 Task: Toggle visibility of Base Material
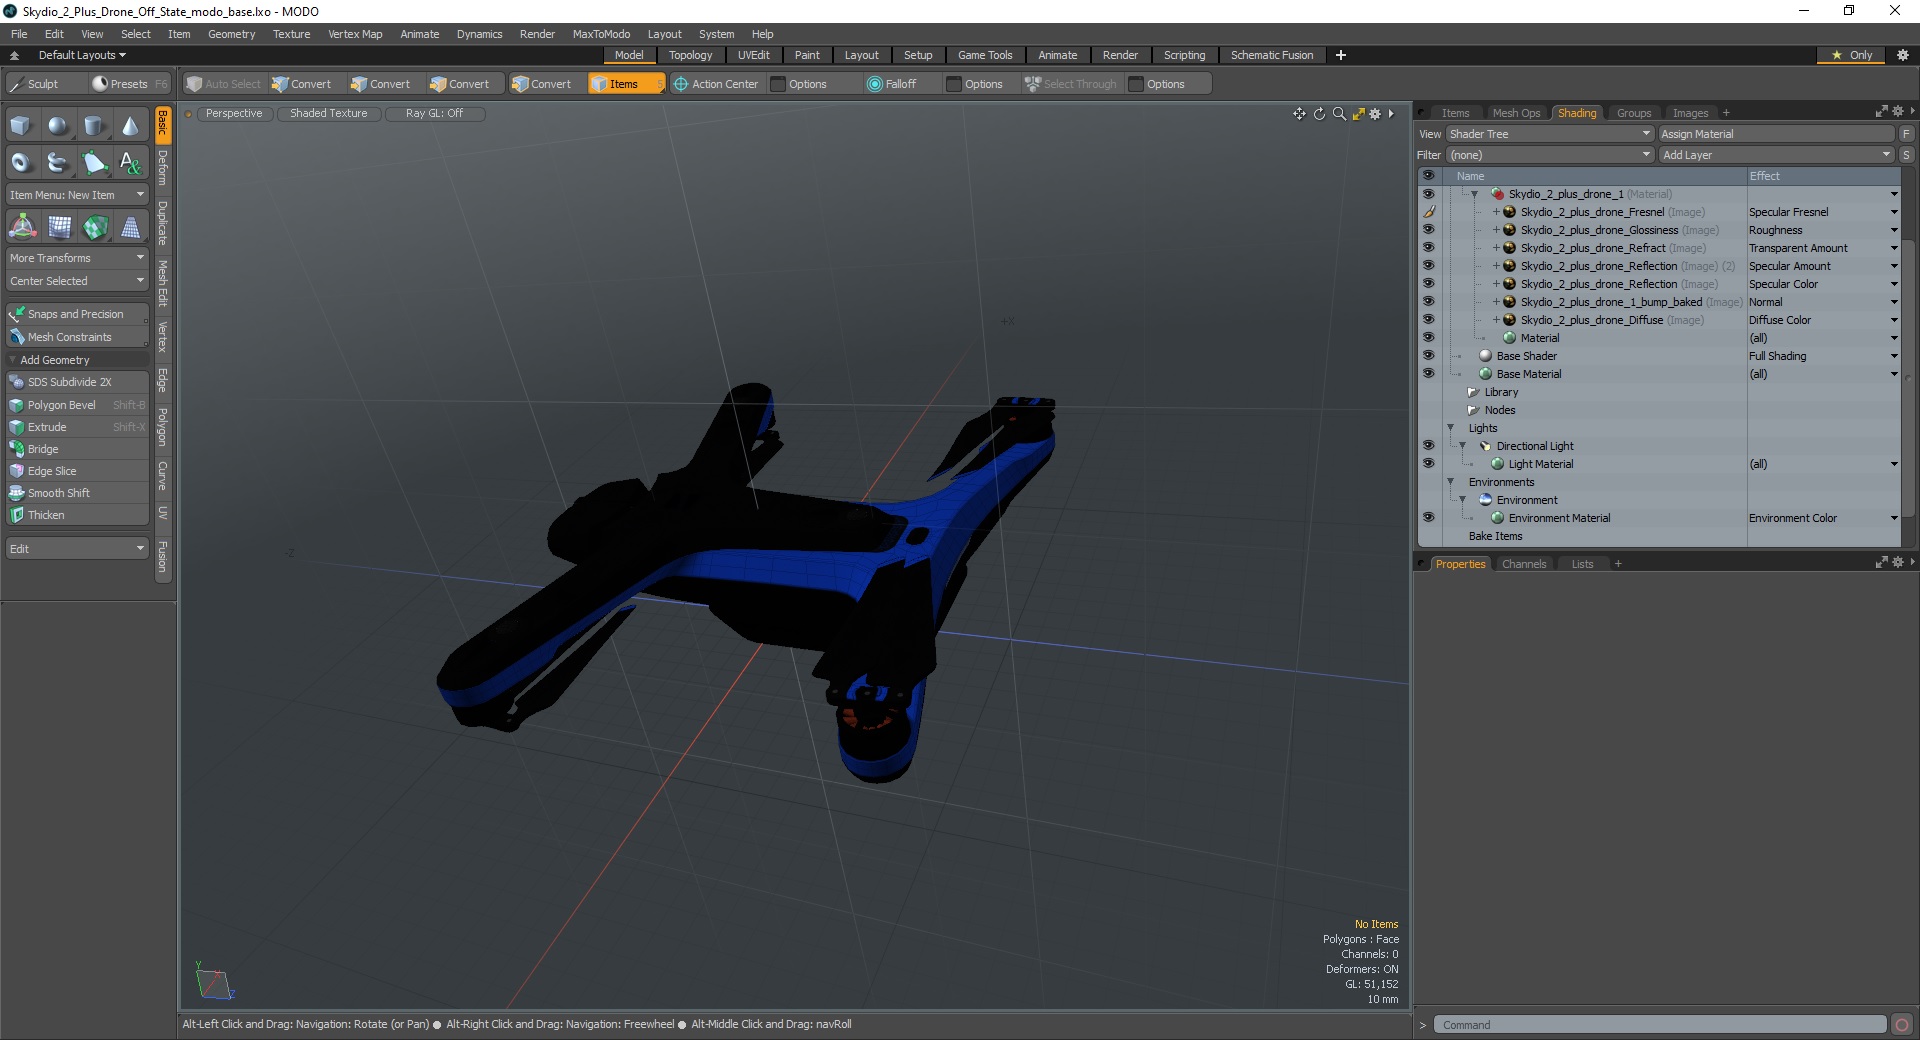pos(1428,374)
